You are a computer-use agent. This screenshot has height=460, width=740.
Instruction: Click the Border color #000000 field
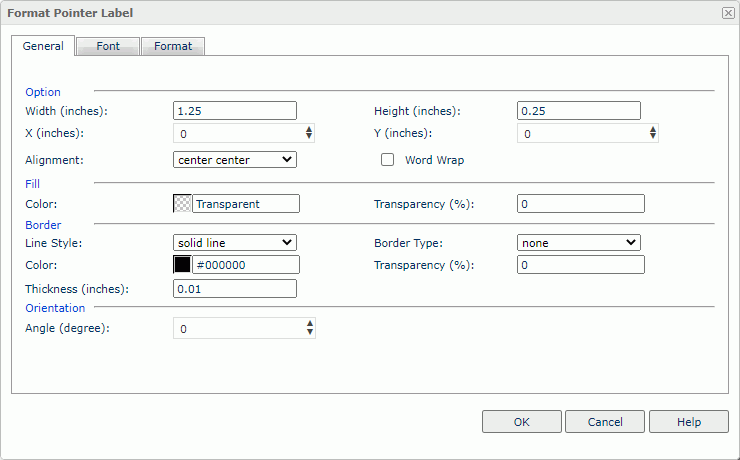[246, 265]
